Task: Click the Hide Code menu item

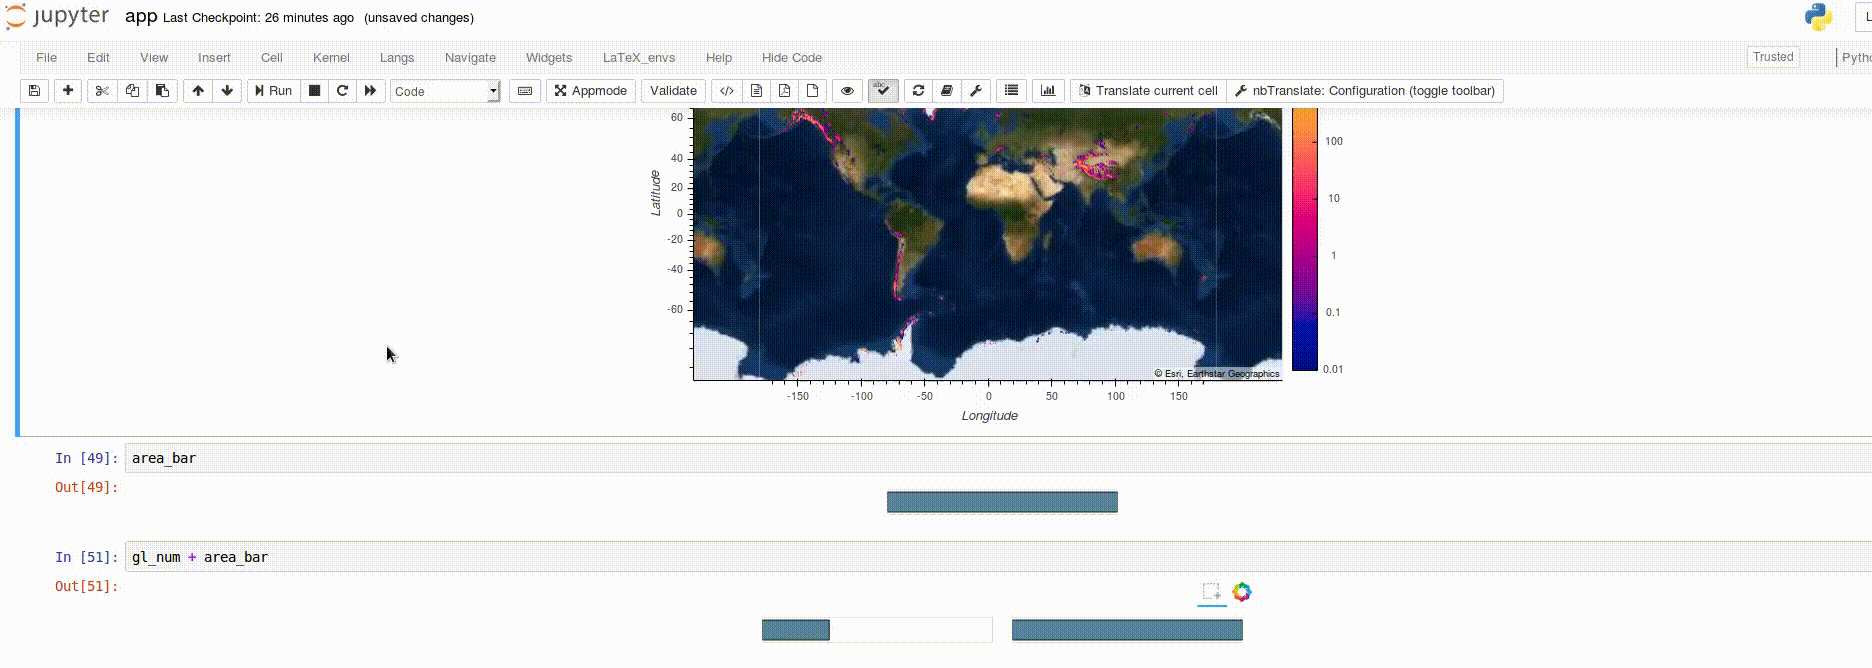Action: tap(792, 58)
